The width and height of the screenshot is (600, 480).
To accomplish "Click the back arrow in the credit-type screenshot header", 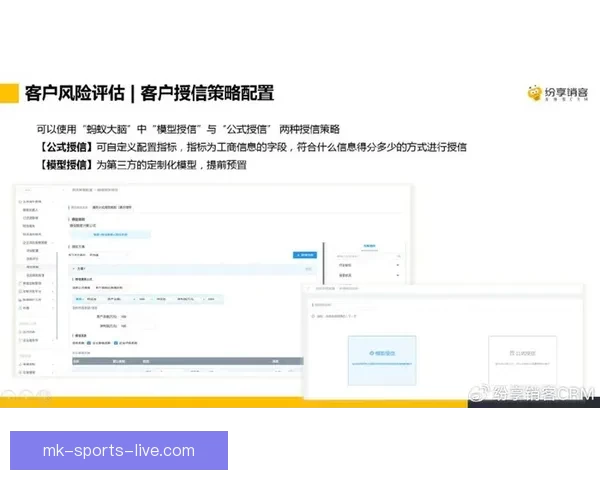I will pyautogui.click(x=309, y=288).
